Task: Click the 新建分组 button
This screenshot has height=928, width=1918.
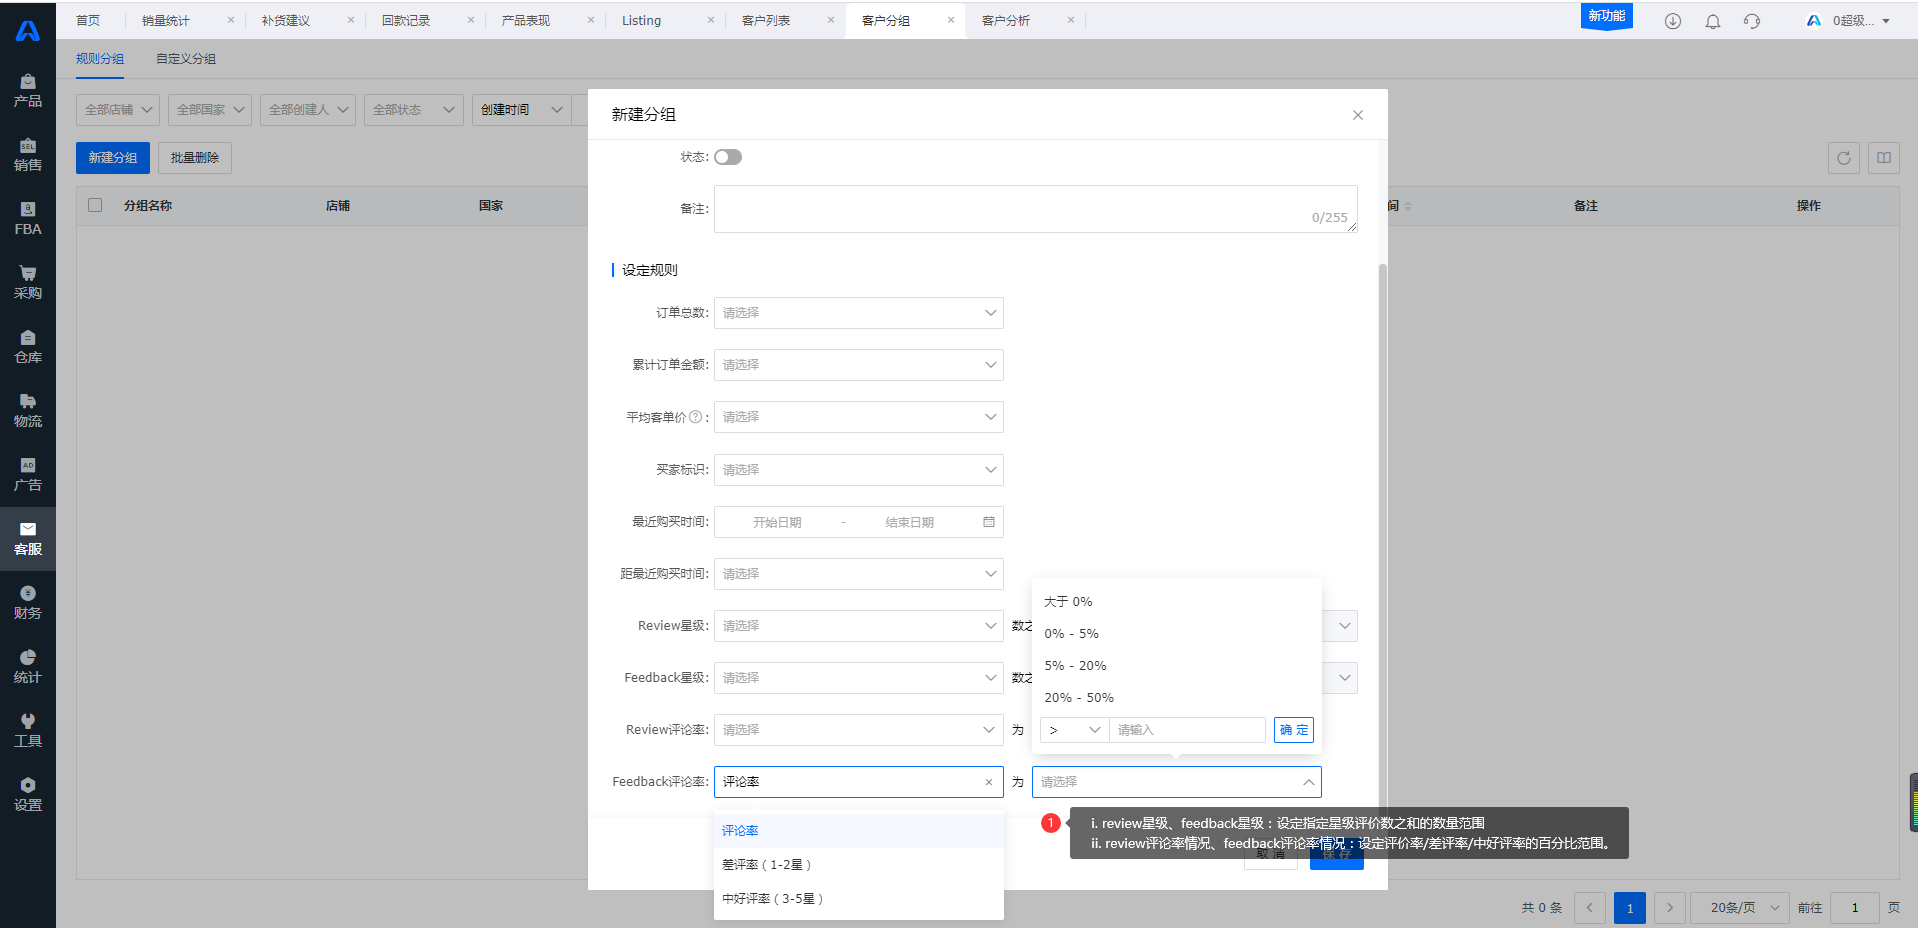Action: (113, 158)
